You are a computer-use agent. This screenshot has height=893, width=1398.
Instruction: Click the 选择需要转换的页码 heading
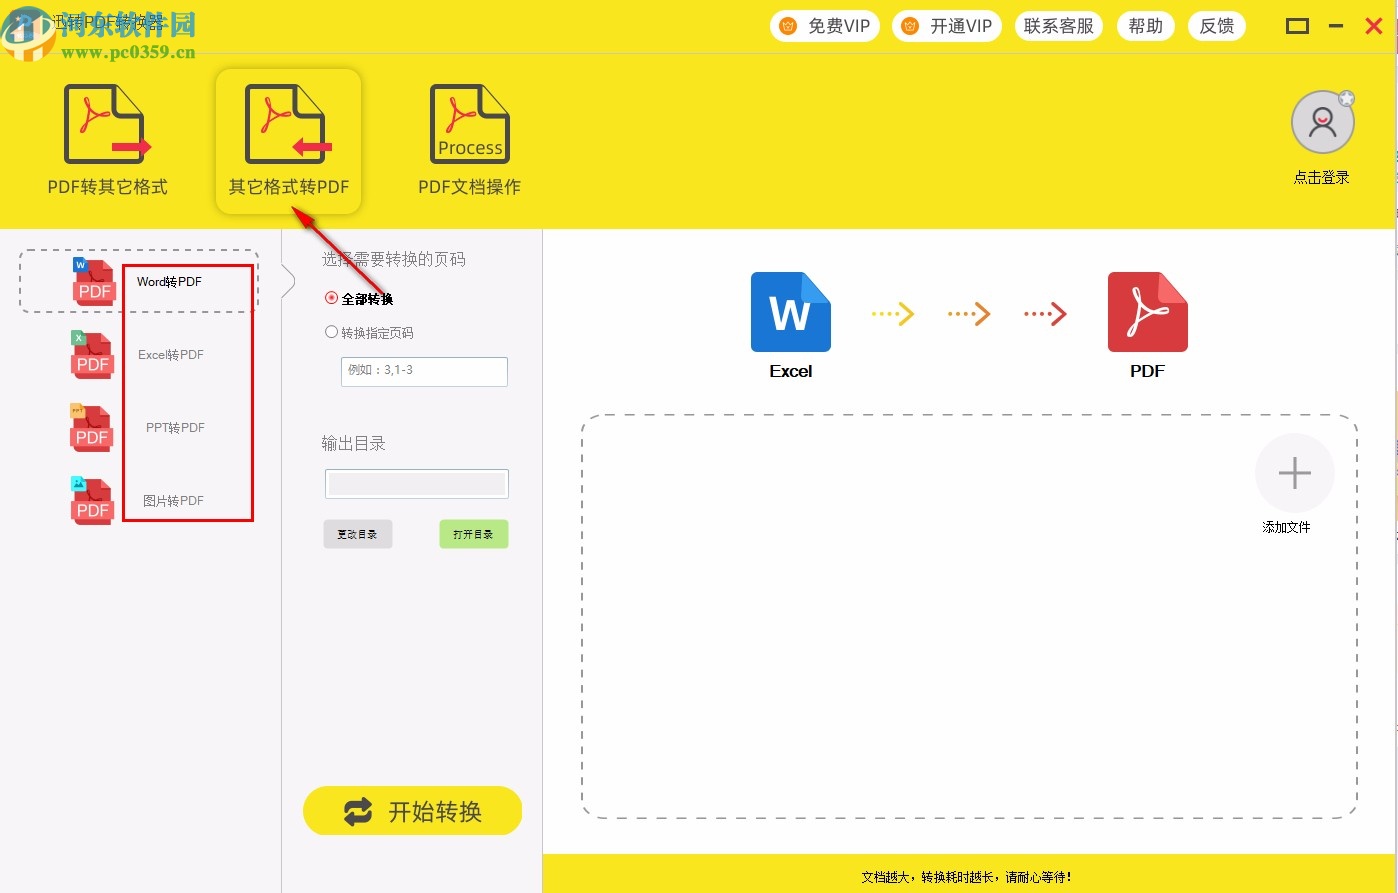click(x=394, y=259)
